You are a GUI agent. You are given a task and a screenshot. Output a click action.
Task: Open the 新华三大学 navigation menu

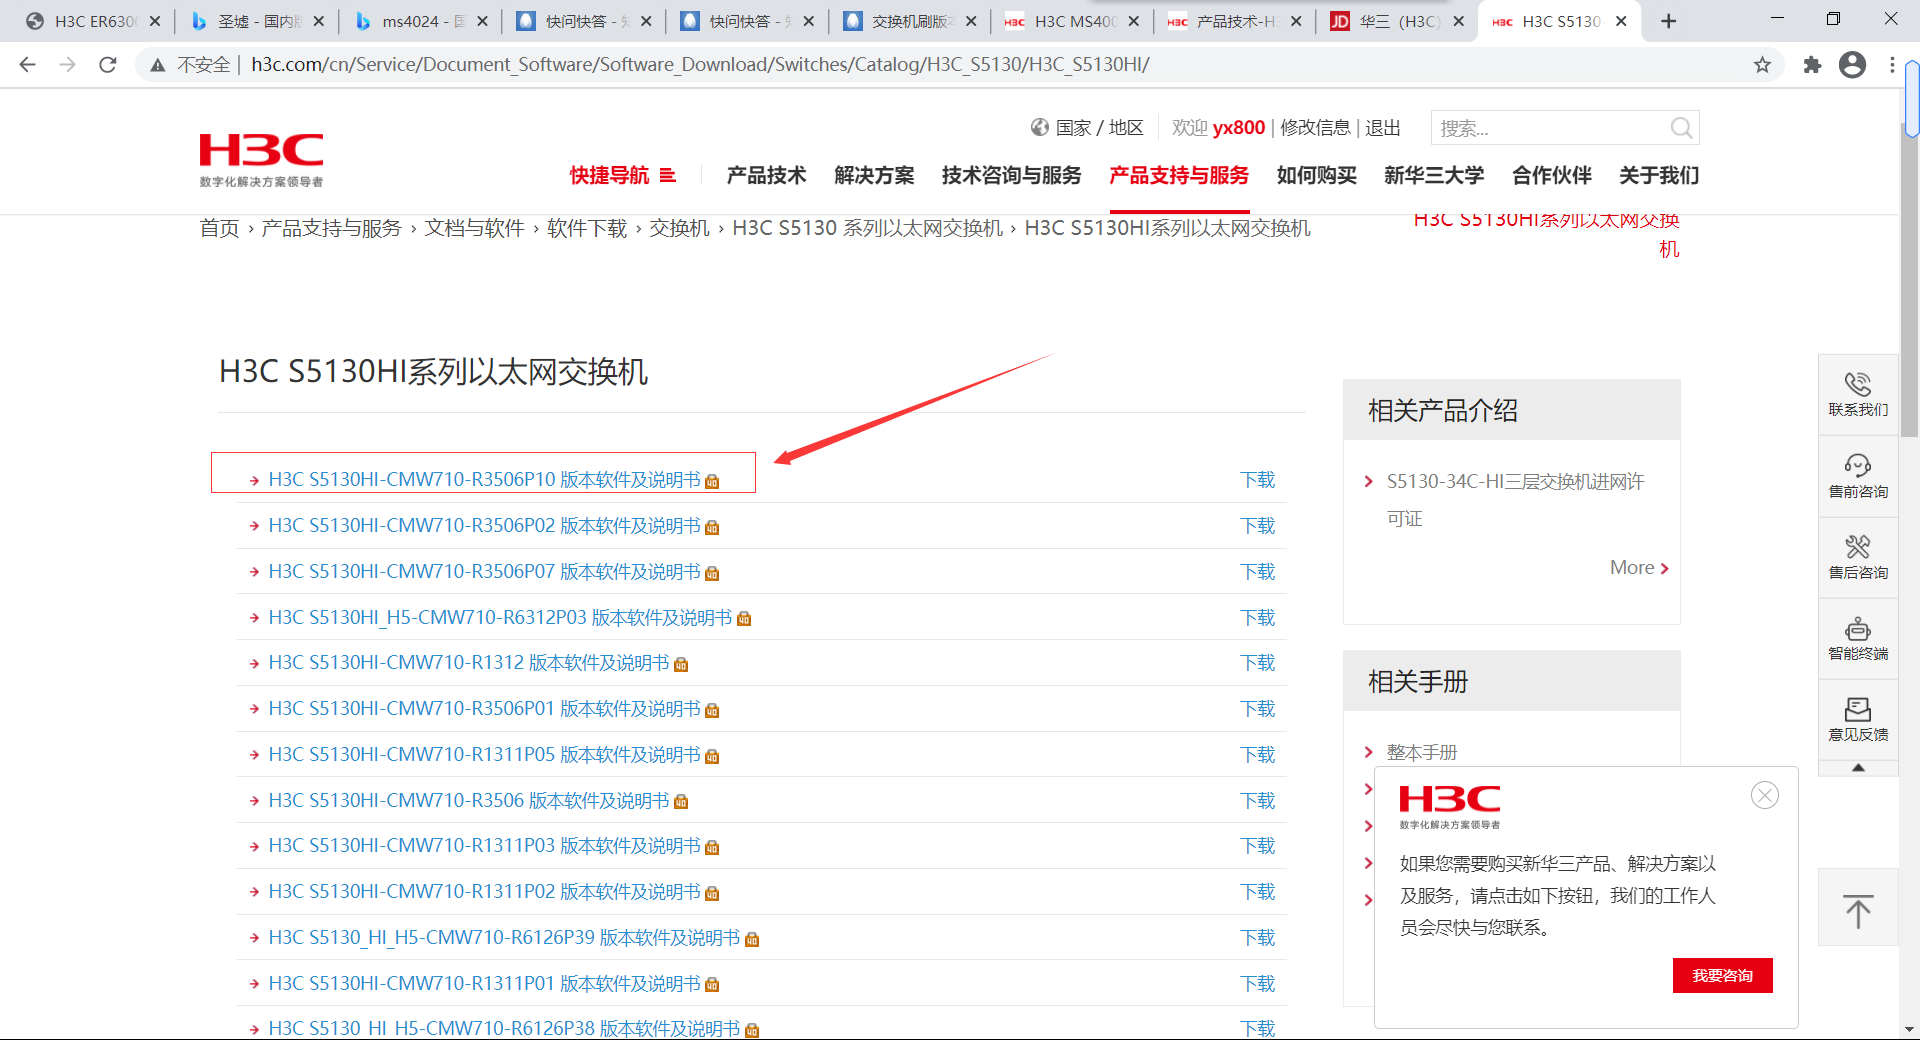click(1434, 175)
